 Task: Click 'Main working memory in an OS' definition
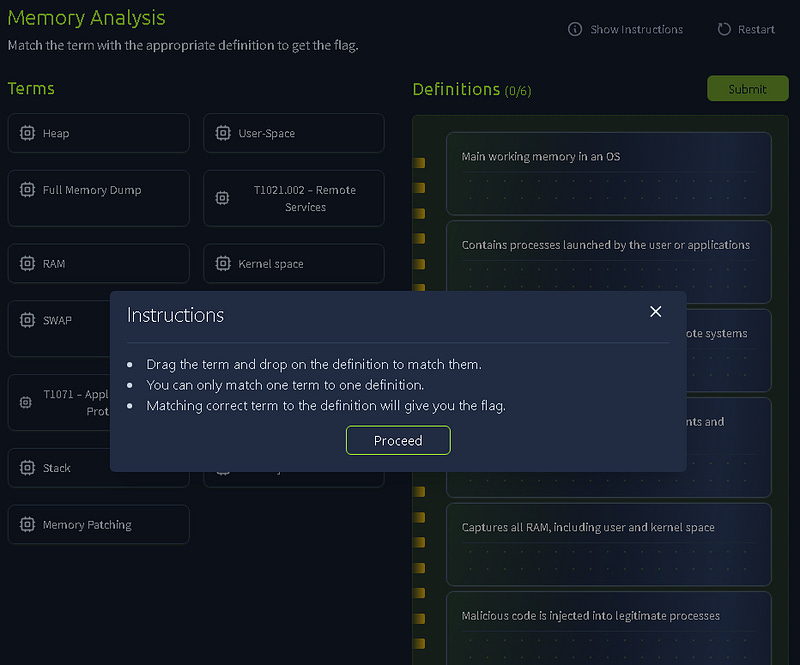609,174
